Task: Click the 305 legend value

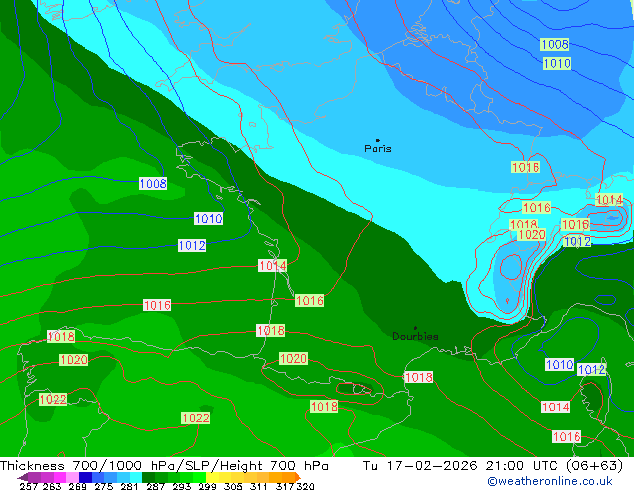Action: [233, 486]
